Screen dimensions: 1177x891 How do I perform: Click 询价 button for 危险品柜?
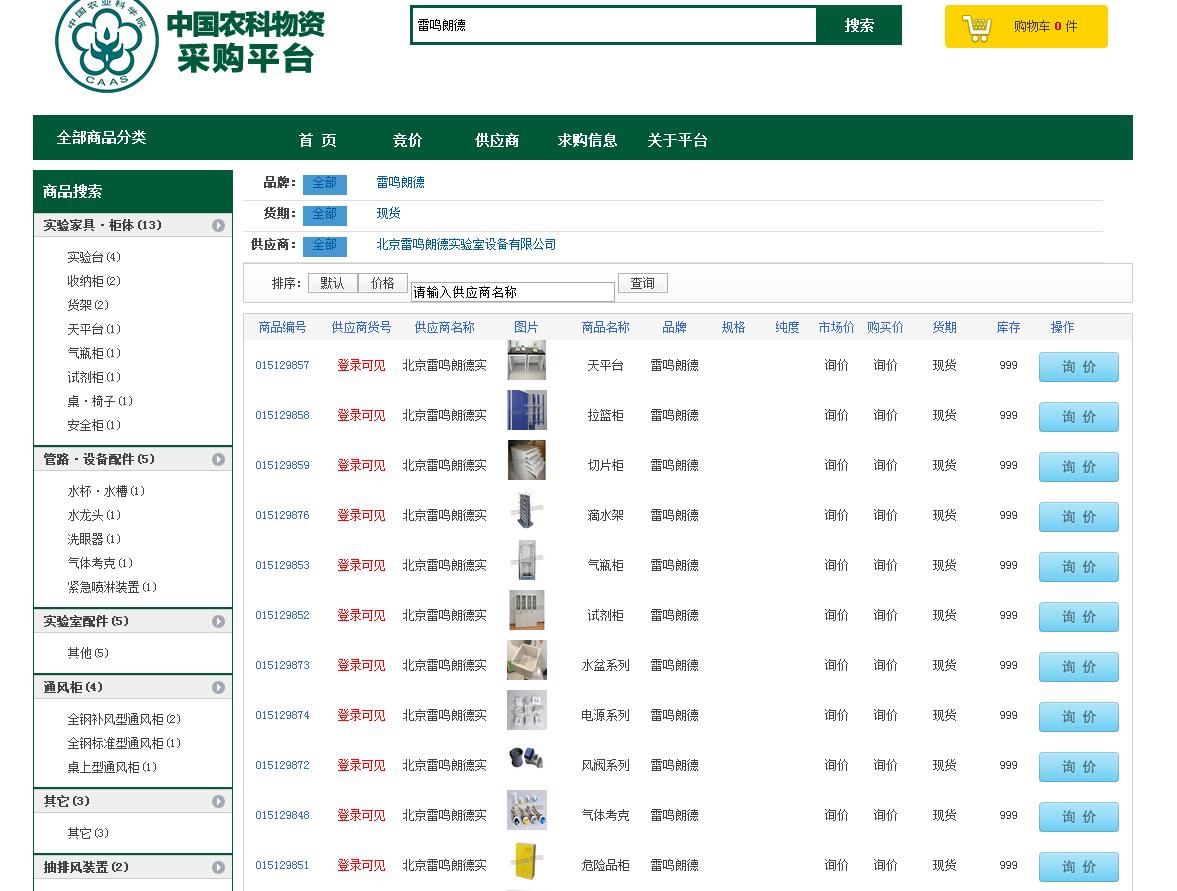tap(1079, 866)
